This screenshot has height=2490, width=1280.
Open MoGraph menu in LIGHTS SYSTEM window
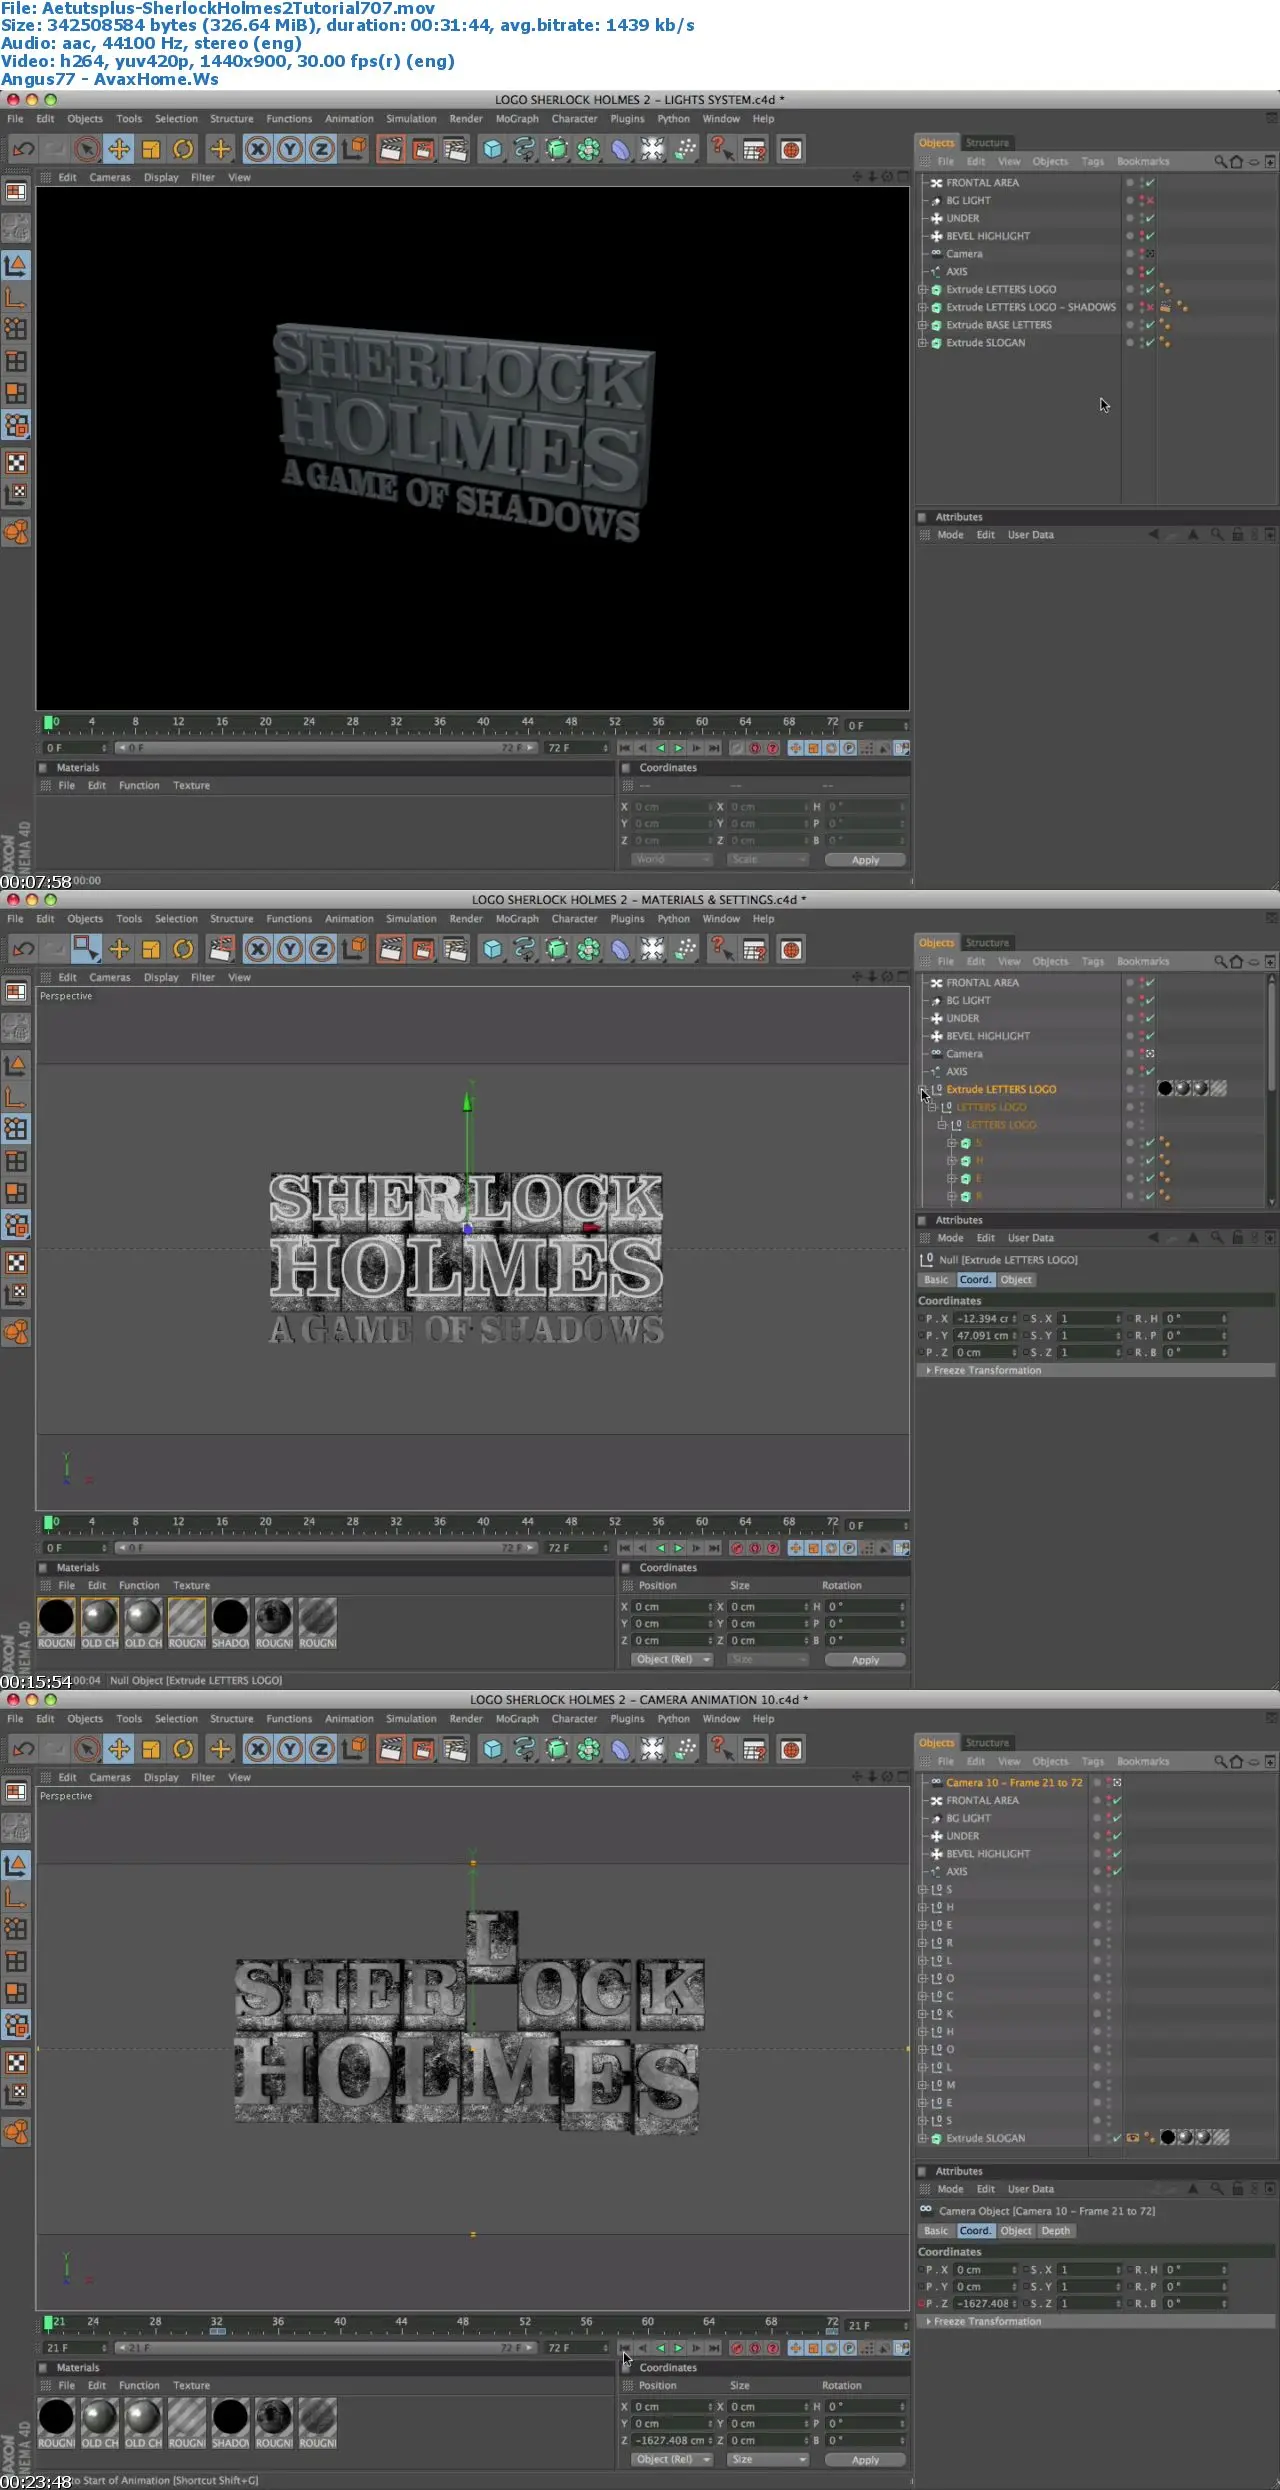coord(517,119)
